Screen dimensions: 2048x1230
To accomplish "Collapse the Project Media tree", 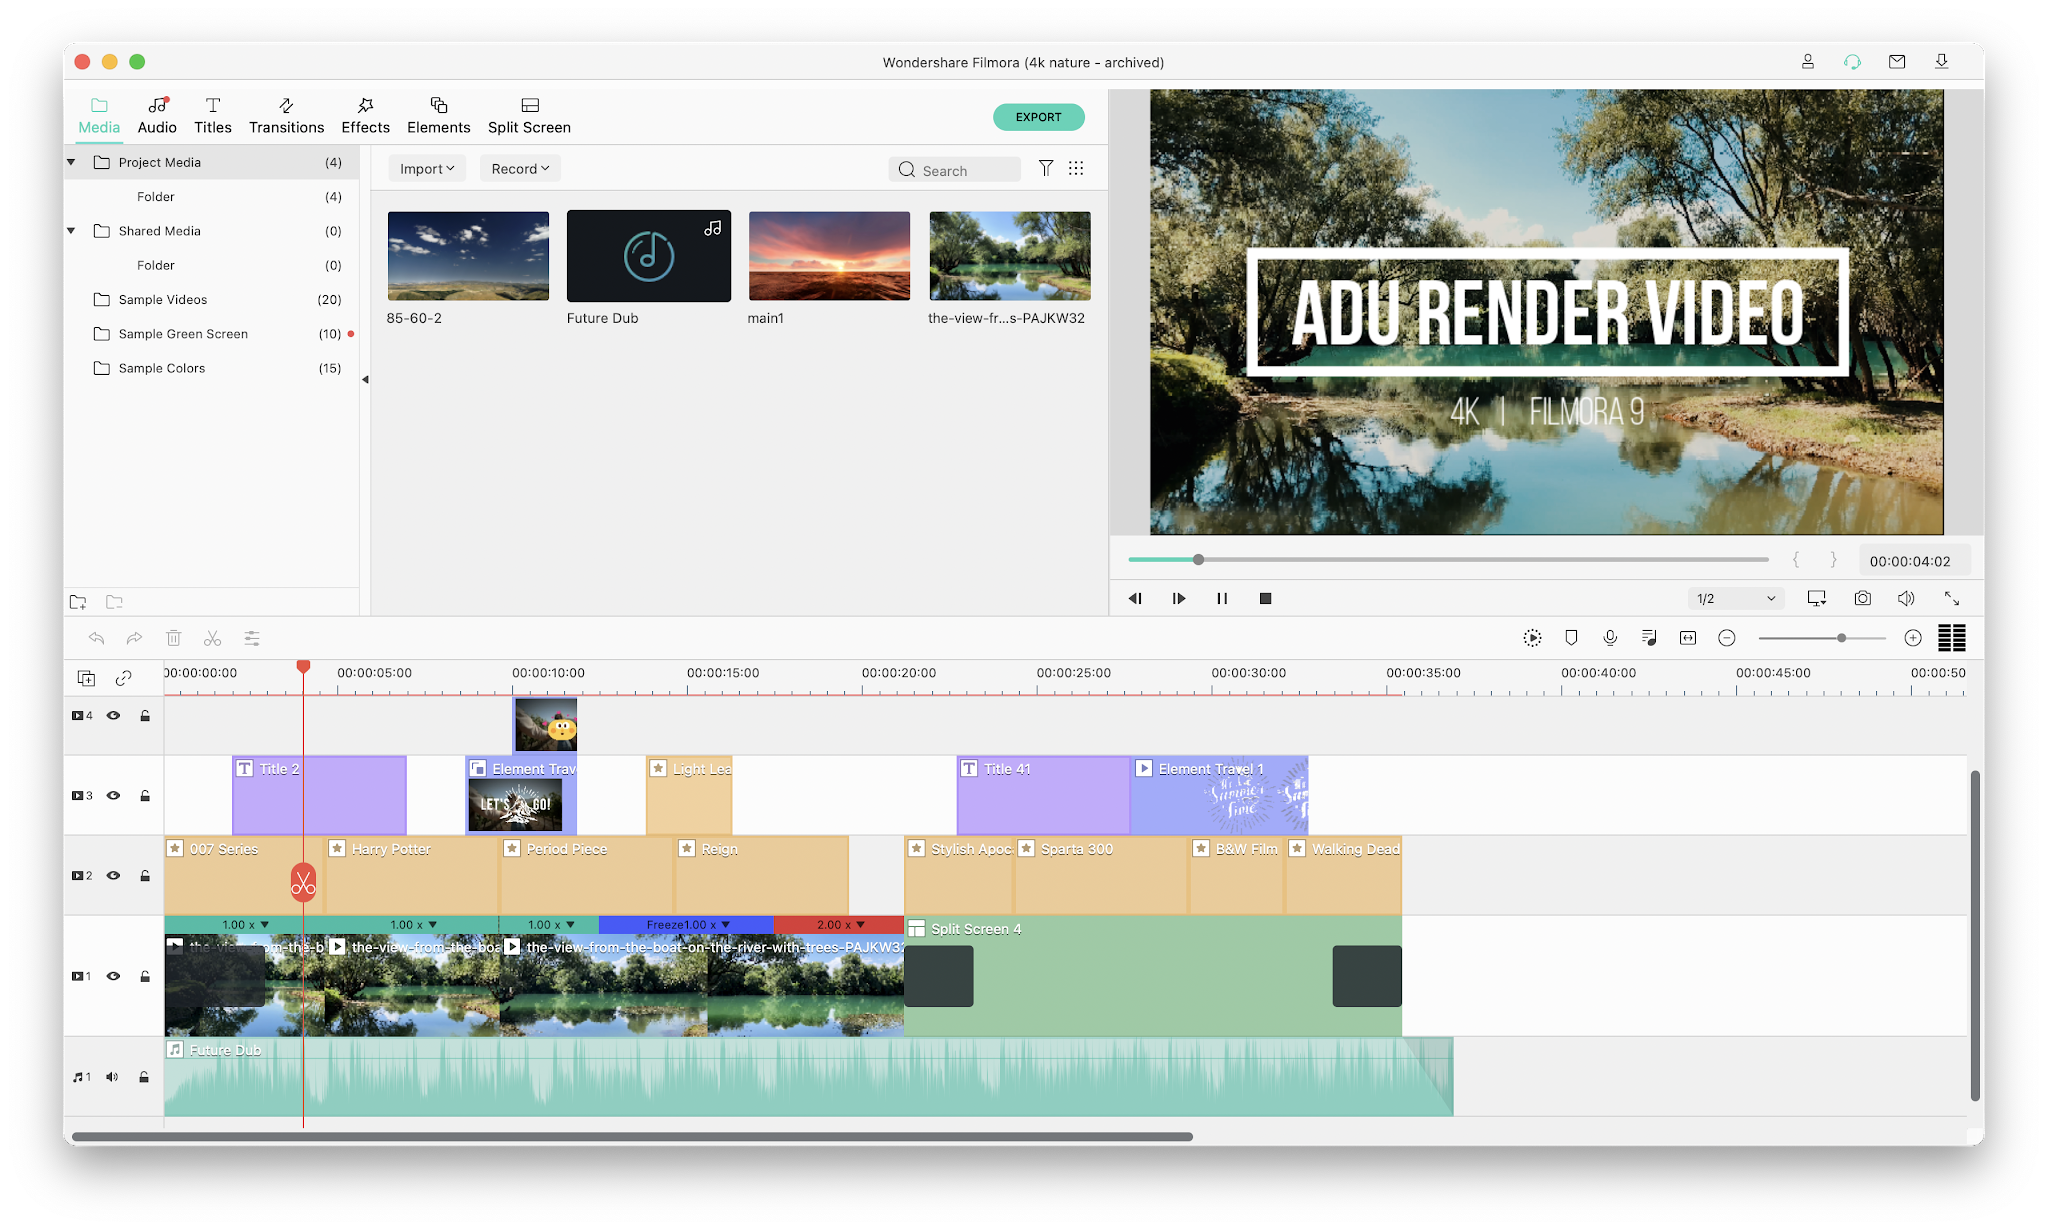I will click(71, 162).
